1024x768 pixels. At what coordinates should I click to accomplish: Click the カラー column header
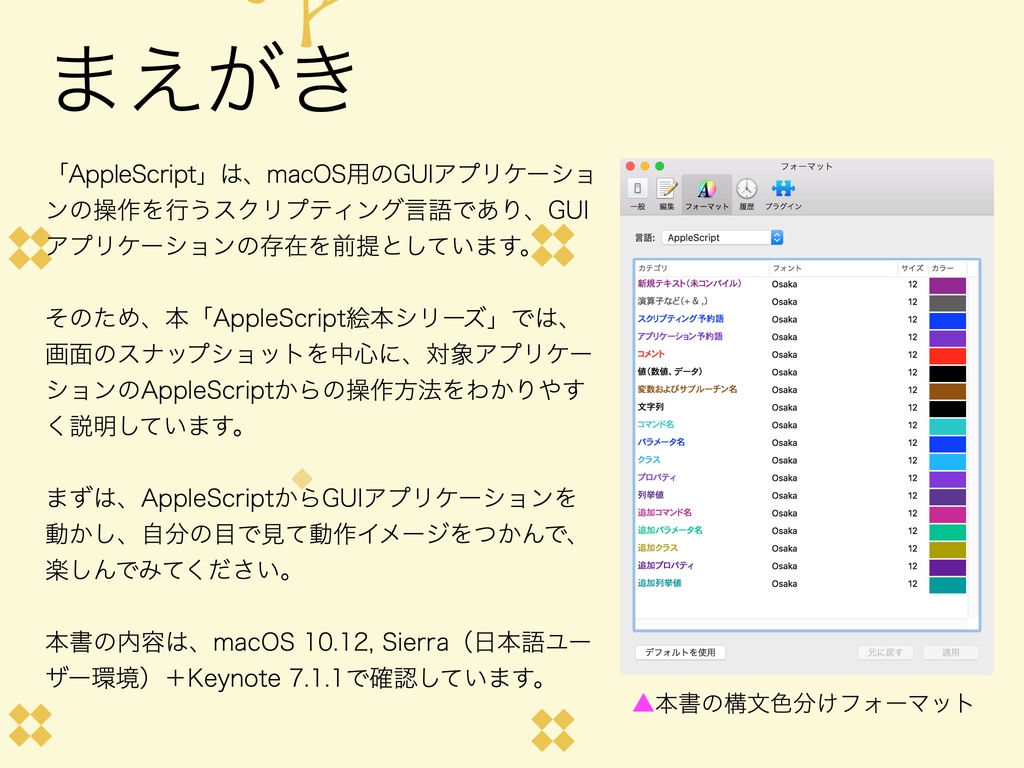[943, 268]
